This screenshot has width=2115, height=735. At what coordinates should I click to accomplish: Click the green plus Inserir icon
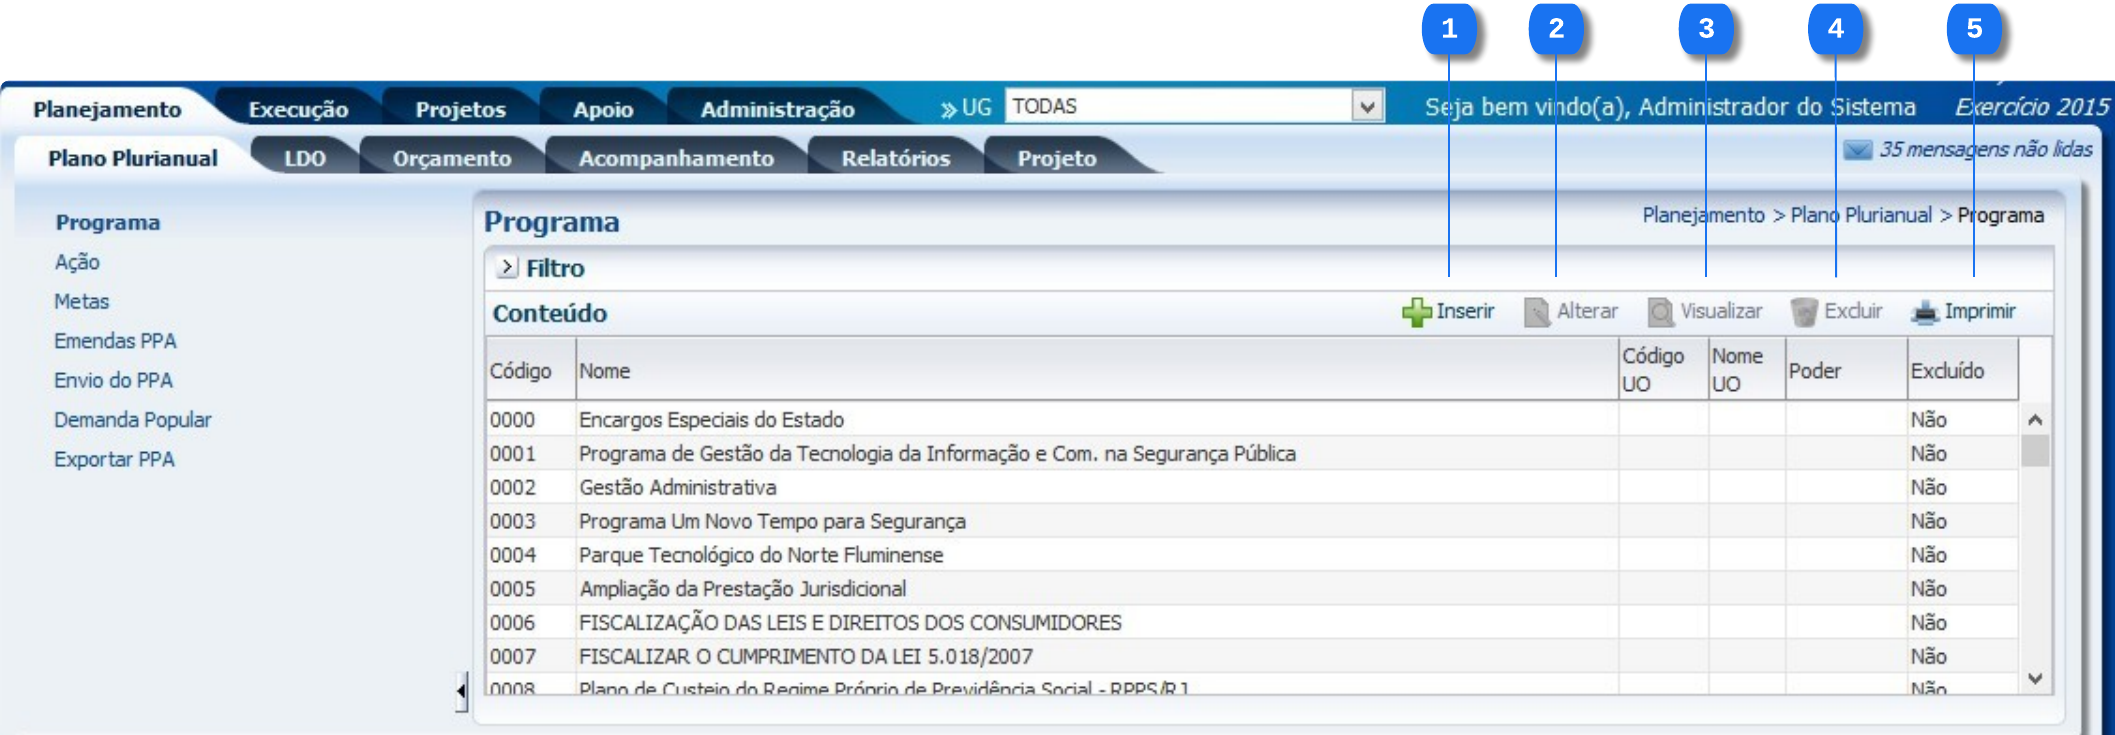tap(1416, 313)
